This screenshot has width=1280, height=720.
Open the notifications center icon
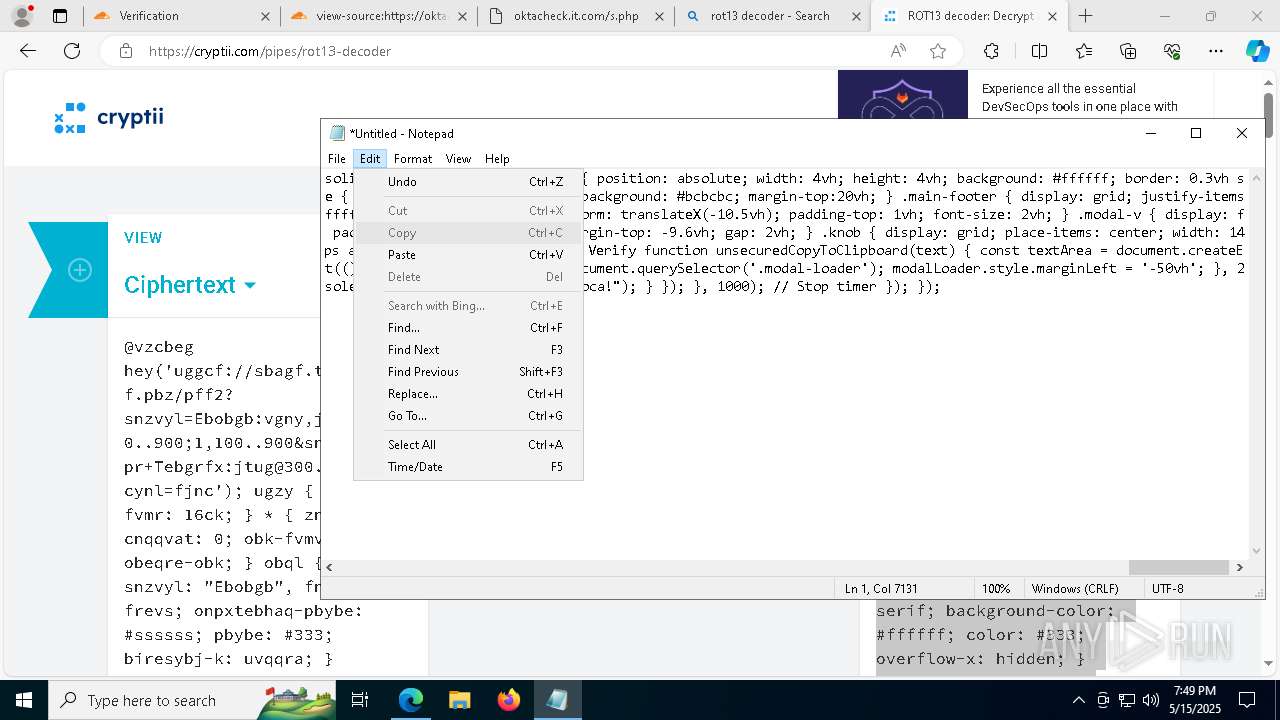1247,700
